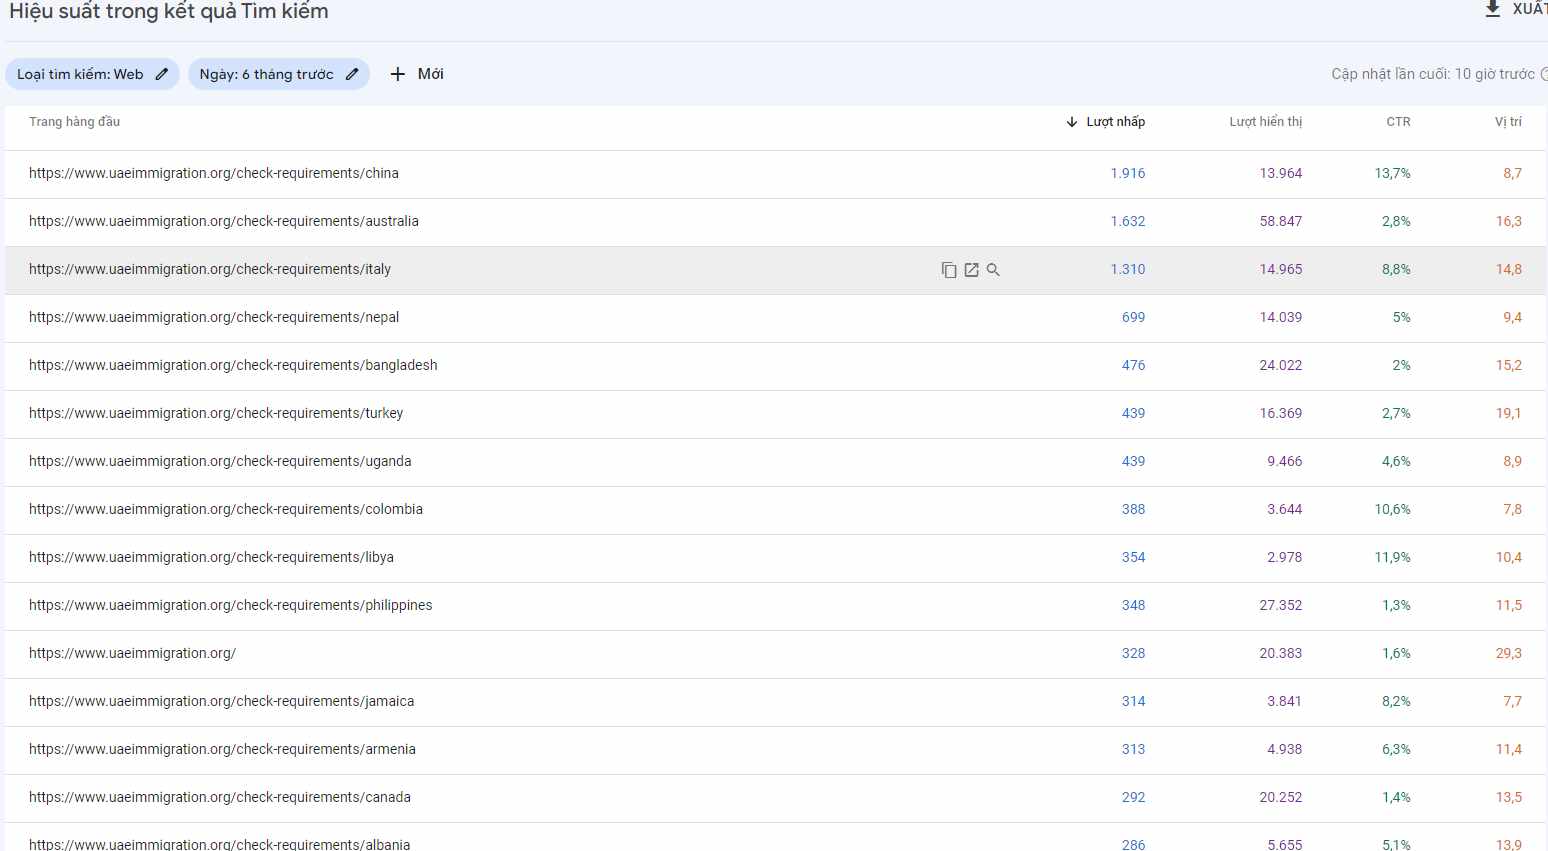This screenshot has width=1548, height=851.
Task: Sort by CTR column header
Action: click(x=1398, y=122)
